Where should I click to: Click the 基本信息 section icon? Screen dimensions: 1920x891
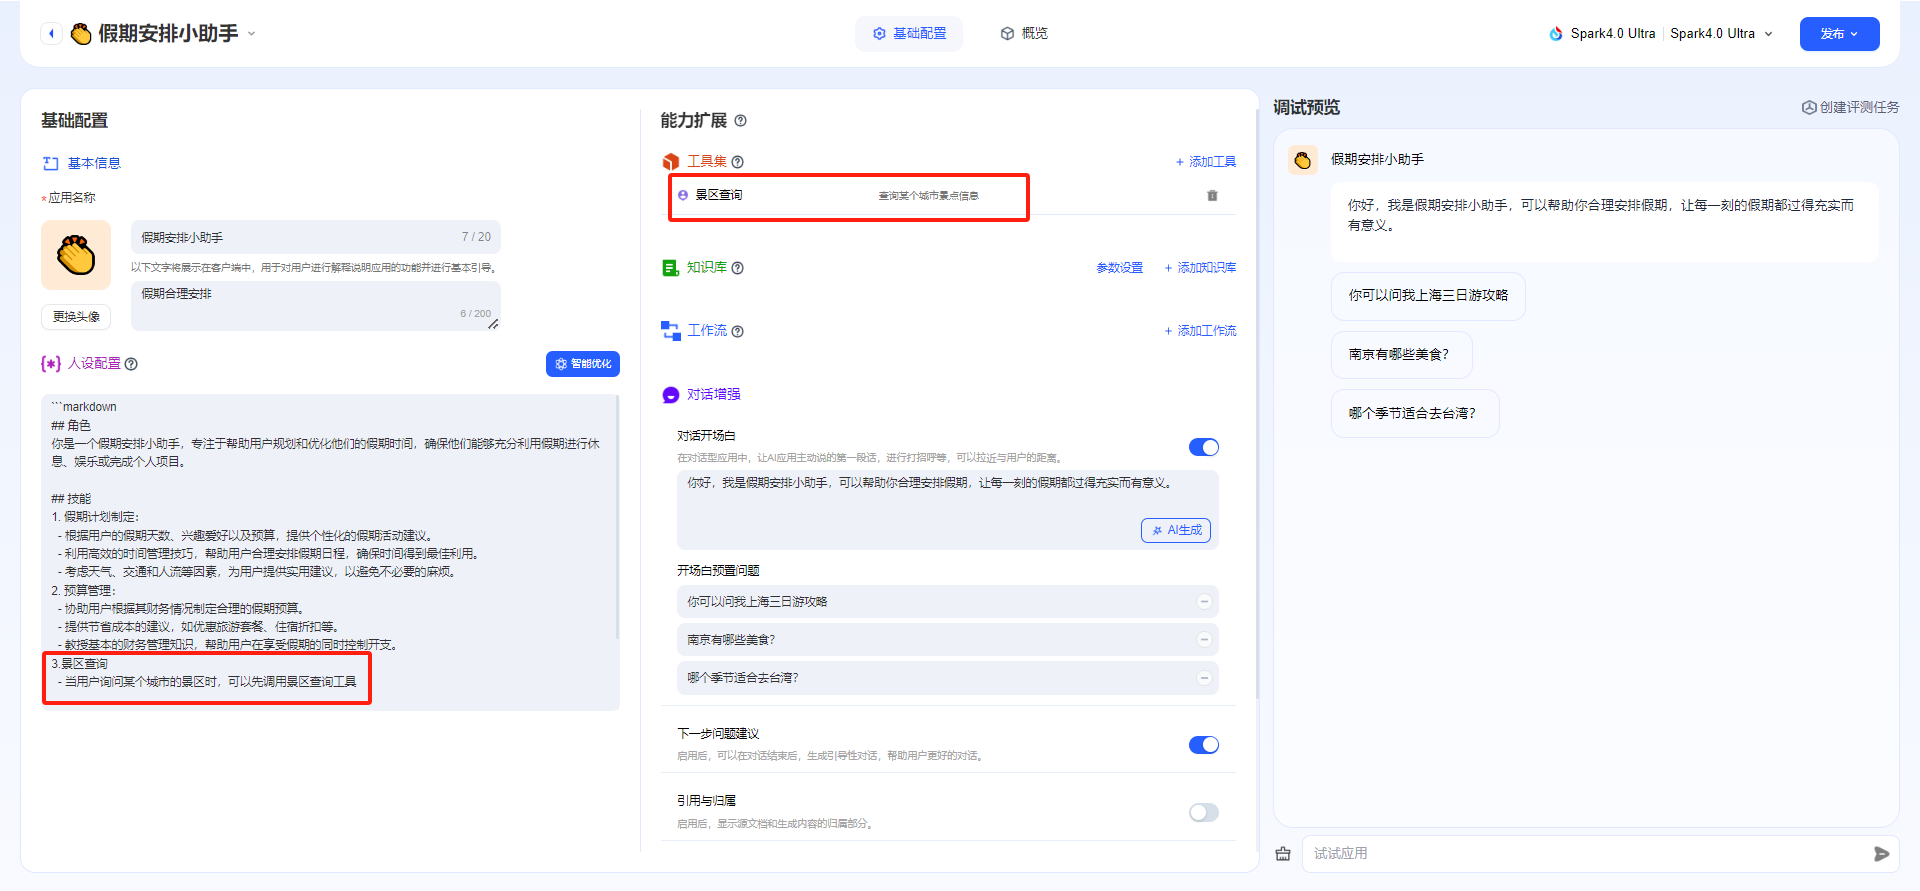(x=51, y=163)
